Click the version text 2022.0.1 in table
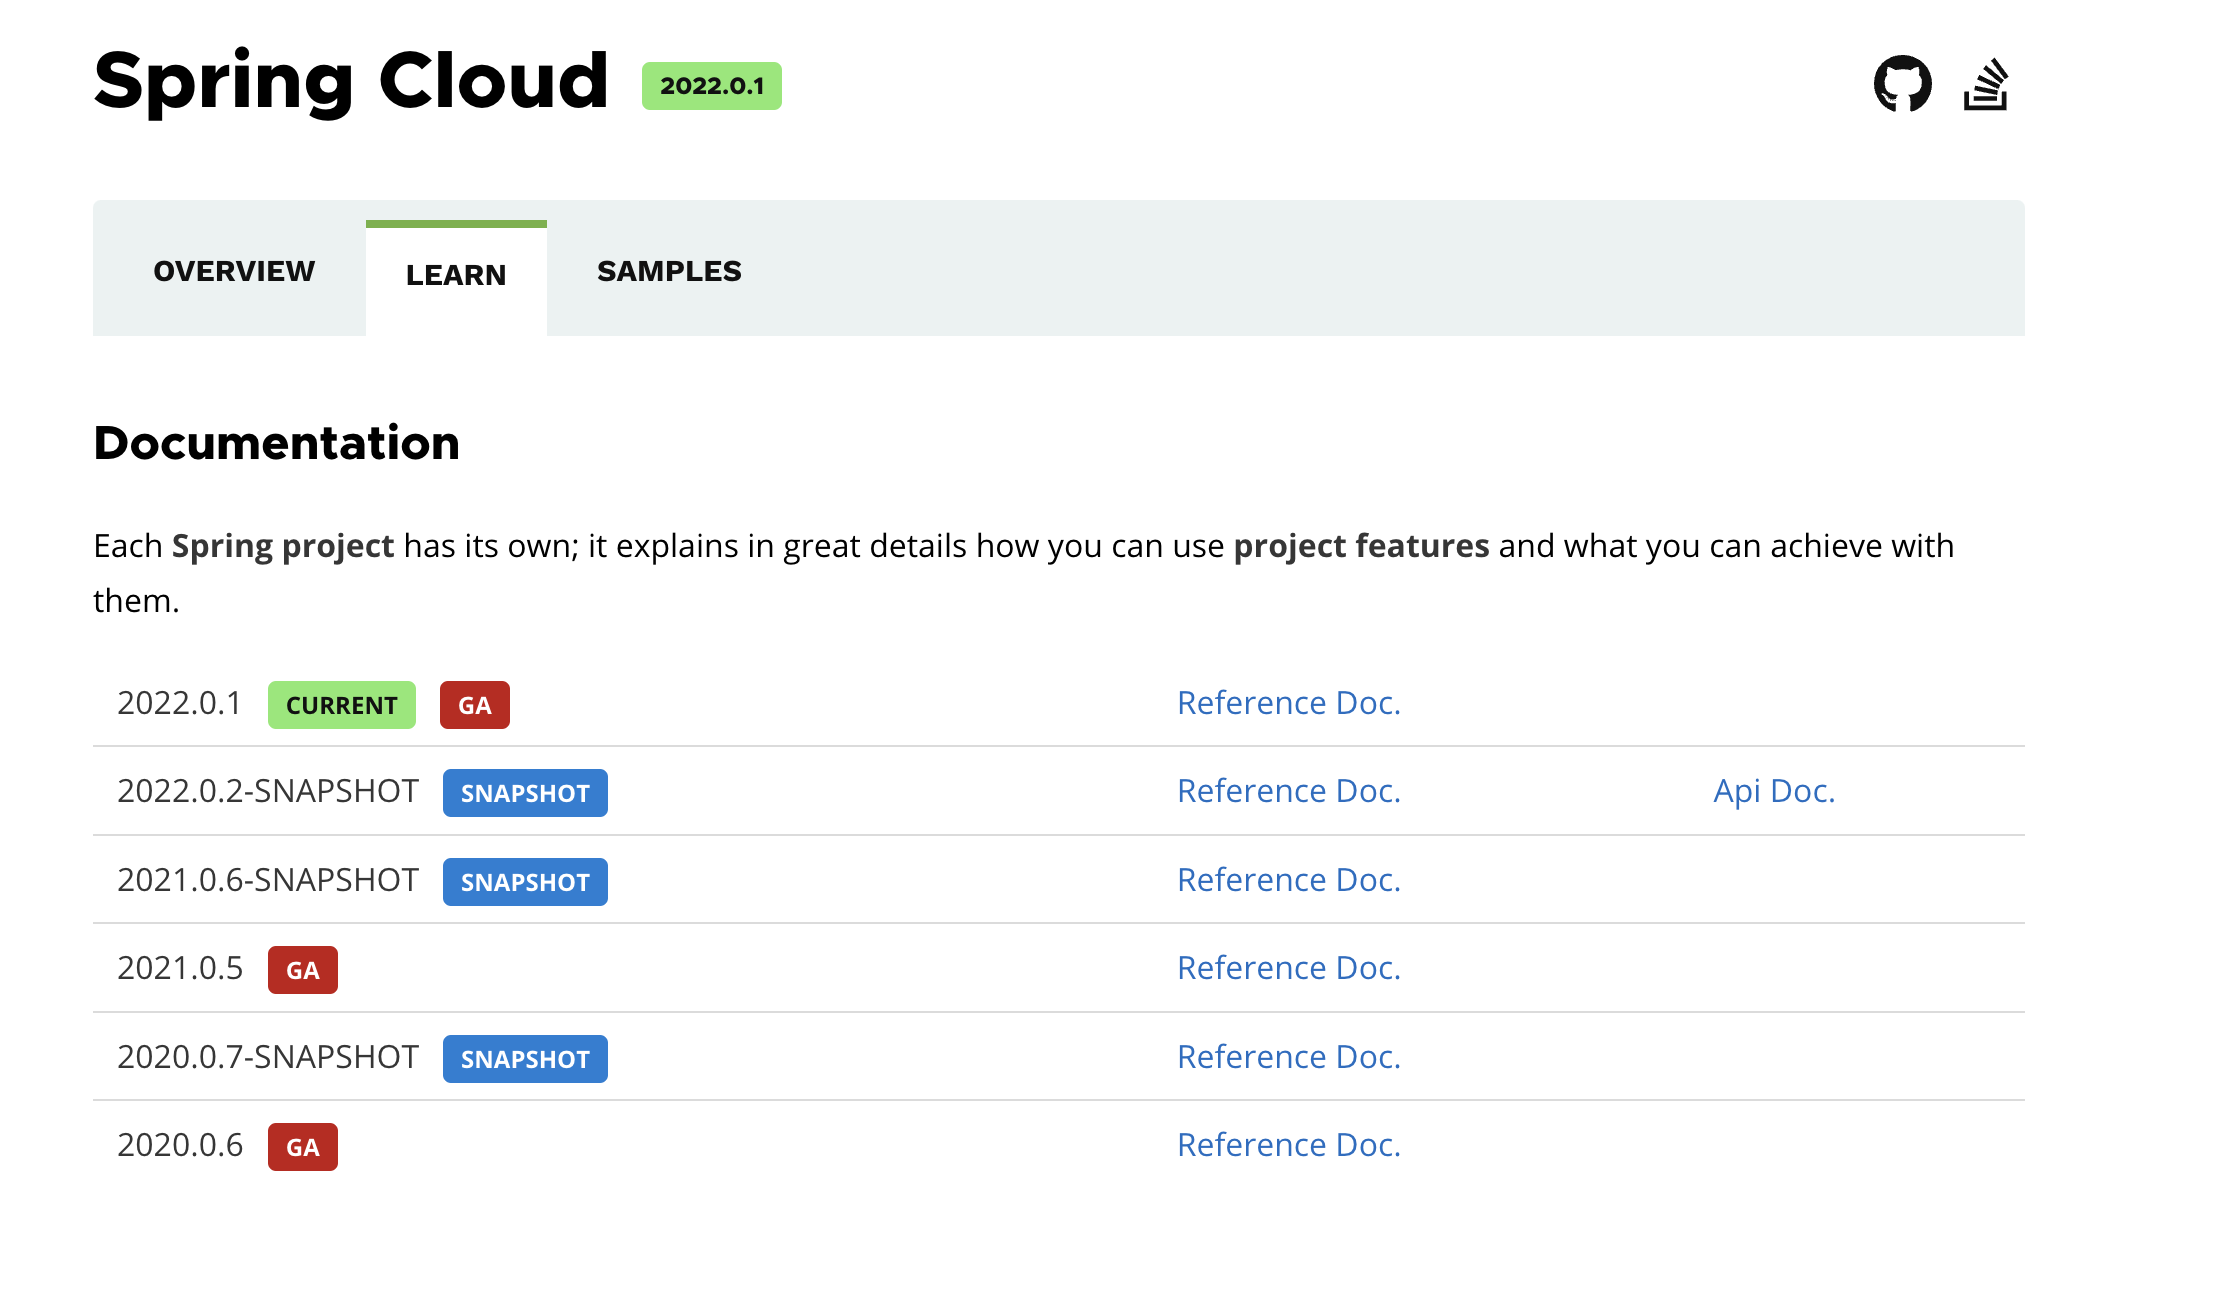This screenshot has height=1306, width=2238. [179, 703]
